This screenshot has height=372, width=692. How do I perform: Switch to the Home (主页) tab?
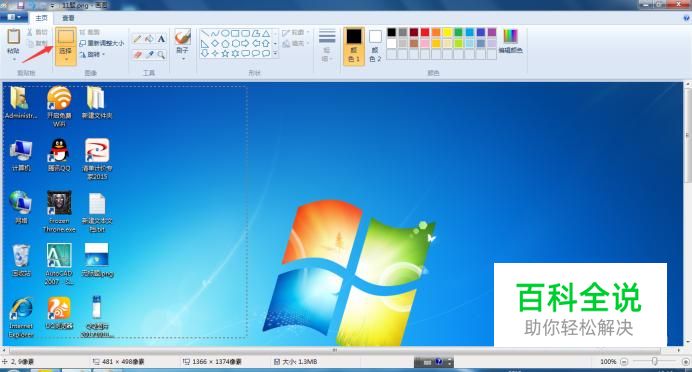[41, 18]
